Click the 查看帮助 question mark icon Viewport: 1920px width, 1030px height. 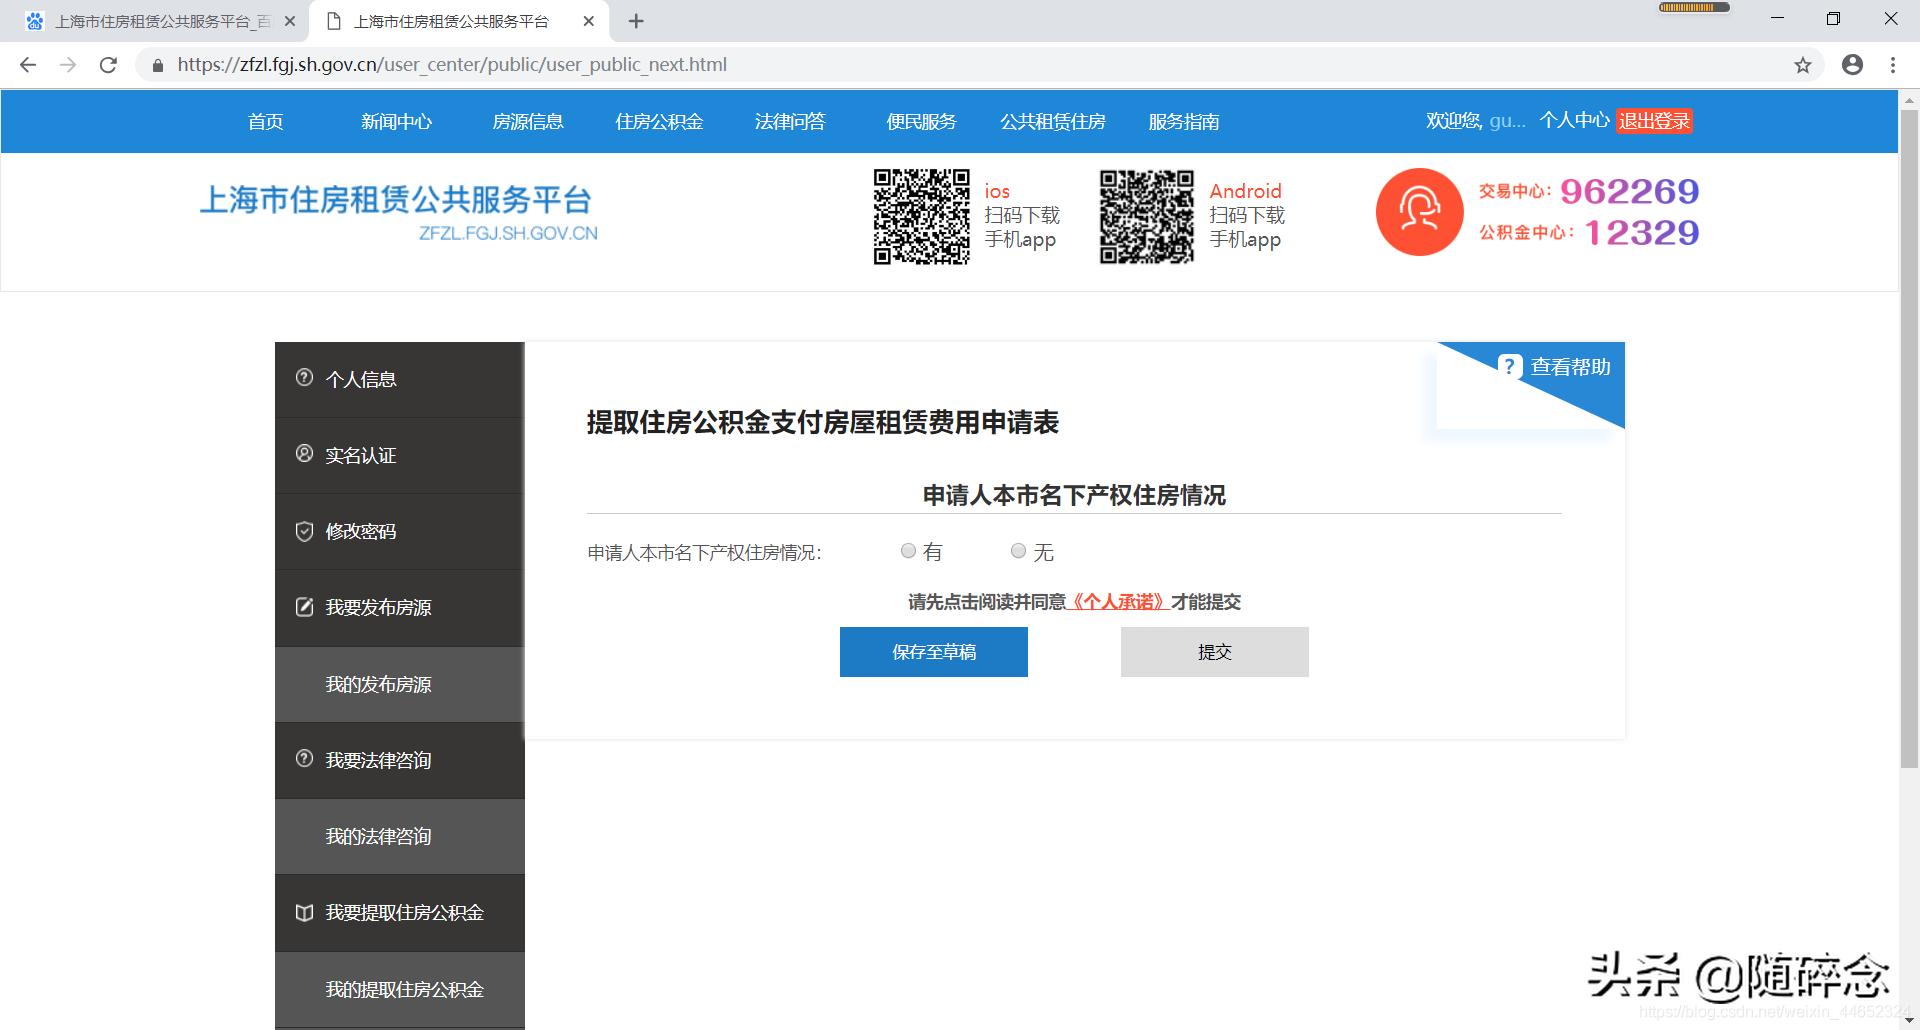tap(1510, 367)
